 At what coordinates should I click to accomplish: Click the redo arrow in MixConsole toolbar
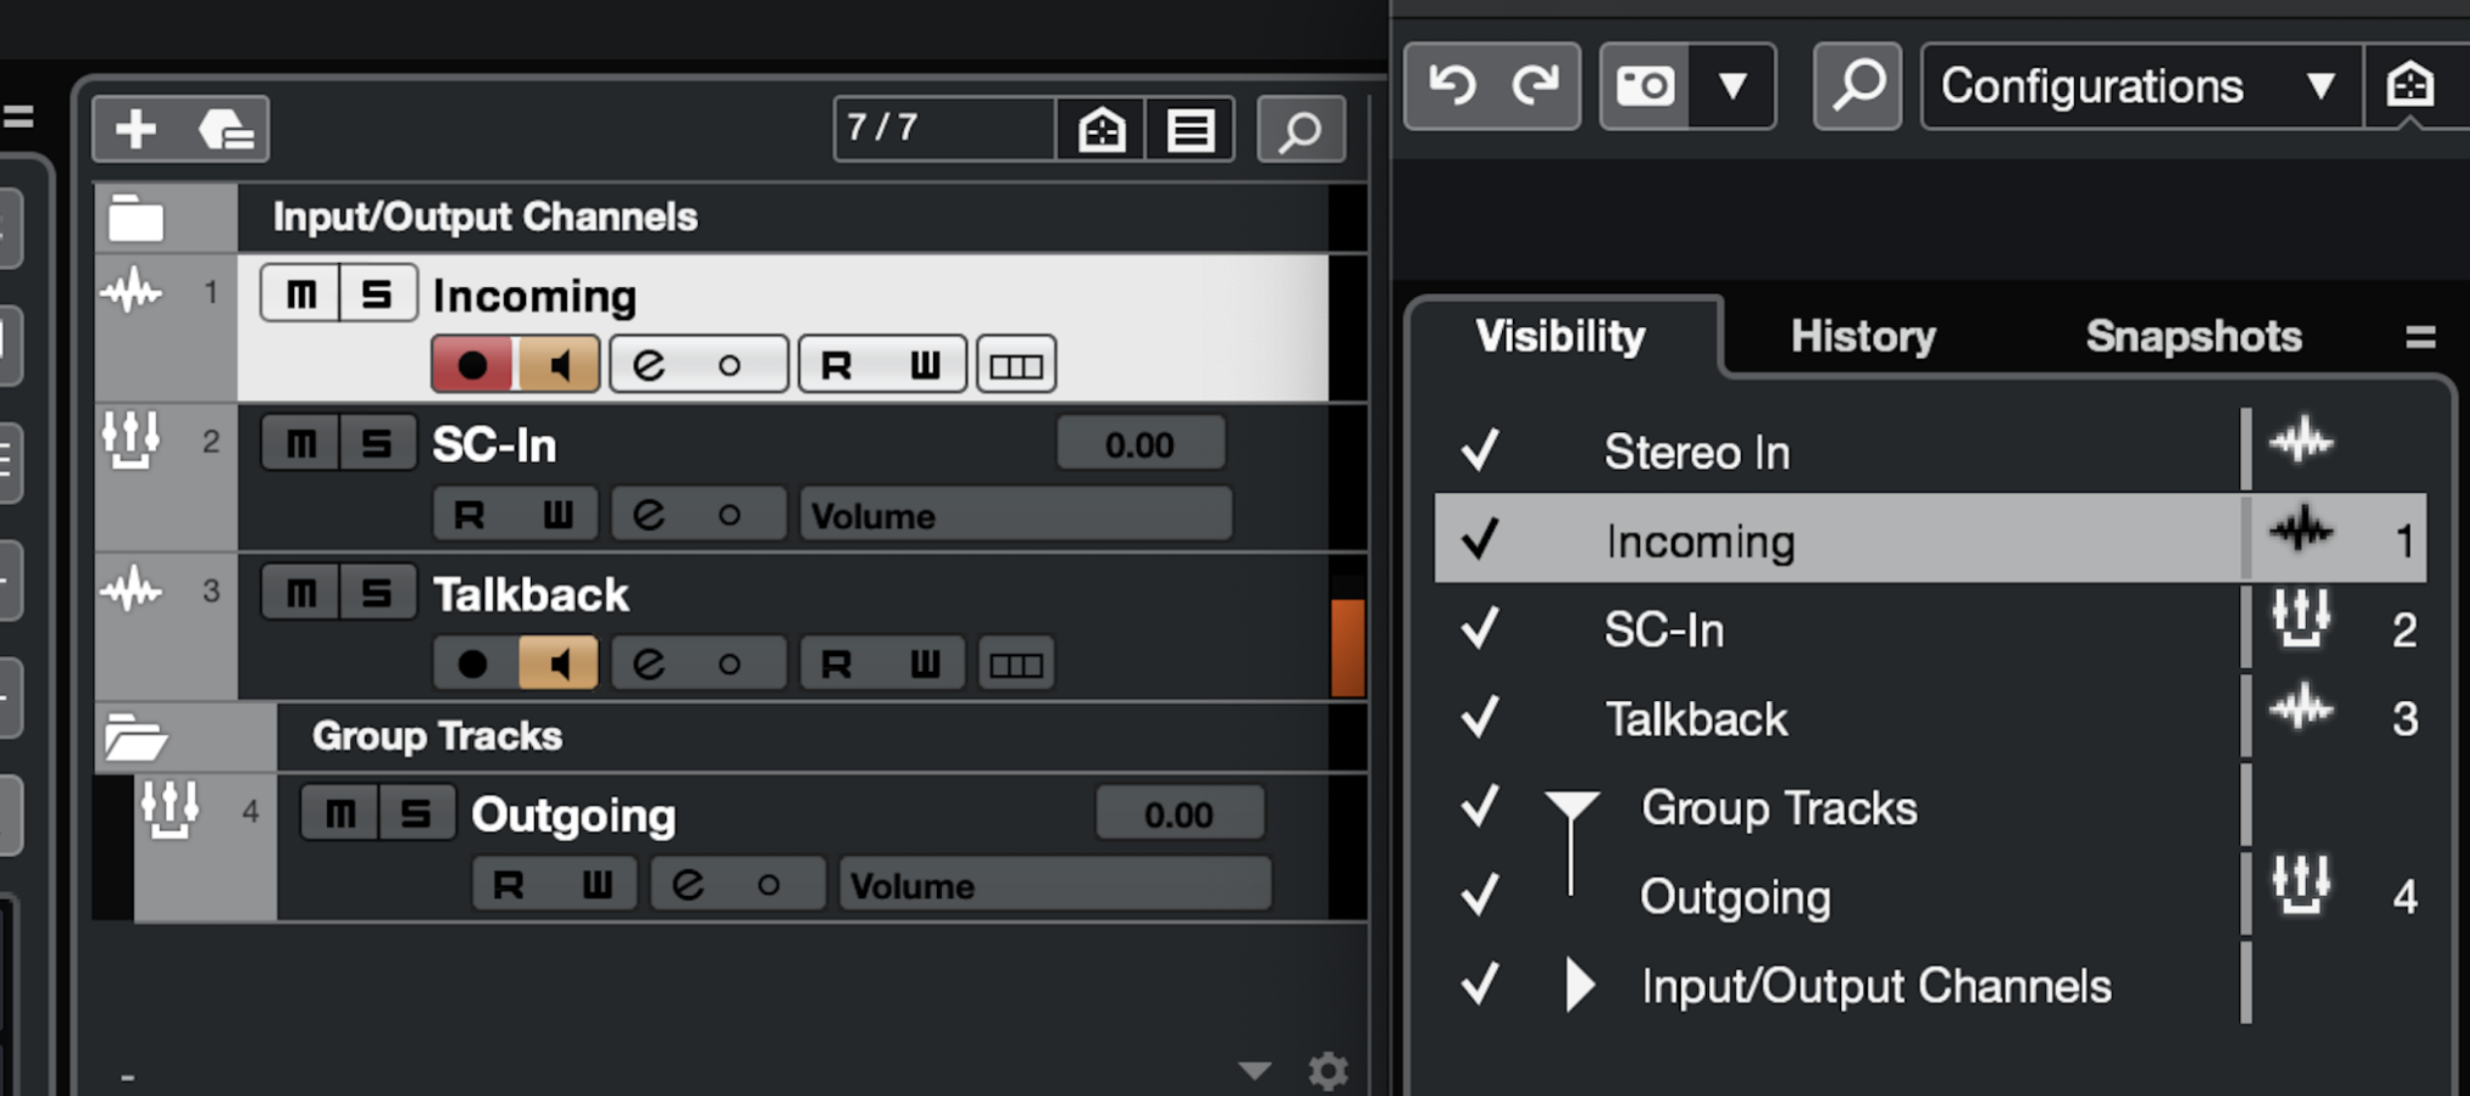(1535, 86)
